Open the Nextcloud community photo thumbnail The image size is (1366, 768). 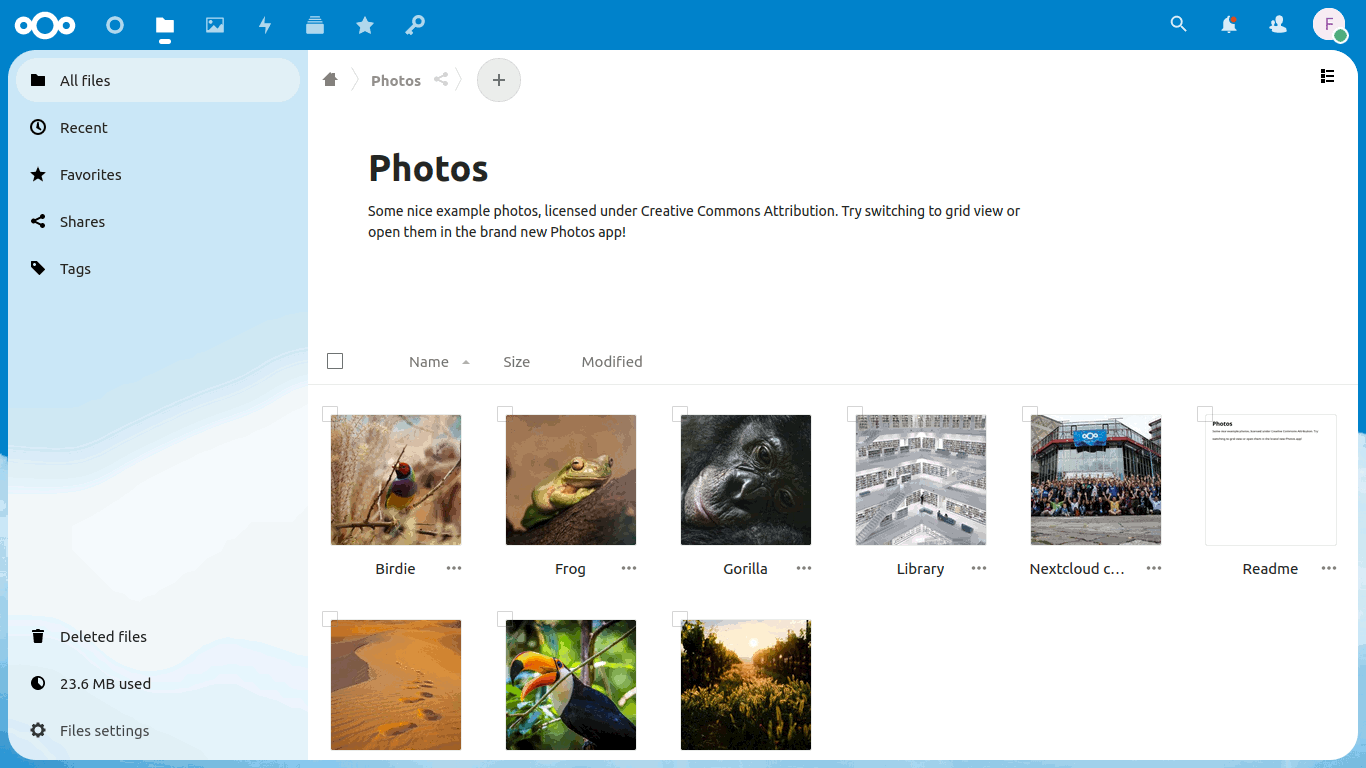point(1096,480)
